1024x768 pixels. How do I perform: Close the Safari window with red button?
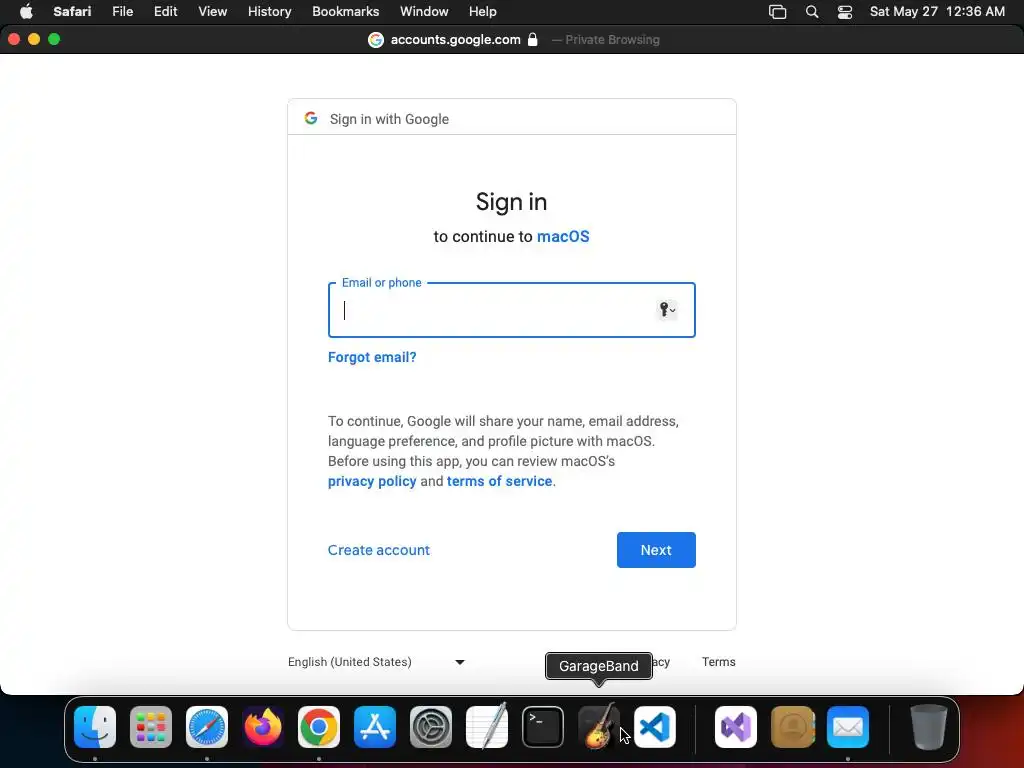click(14, 39)
